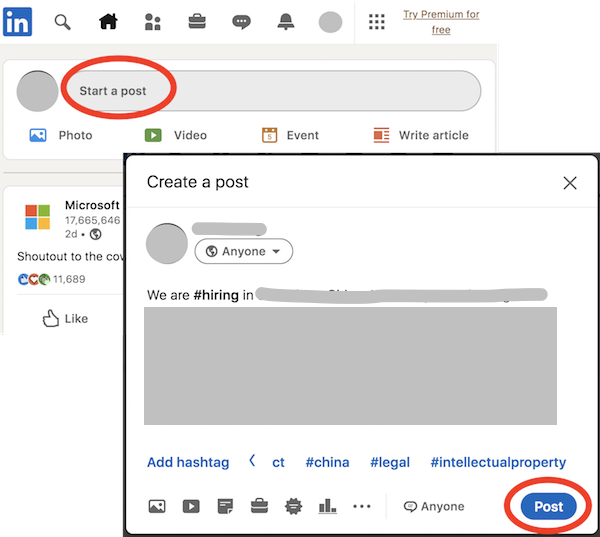Open Microsoft company name in feed post
Image resolution: width=600 pixels, height=537 pixels.
tap(92, 205)
